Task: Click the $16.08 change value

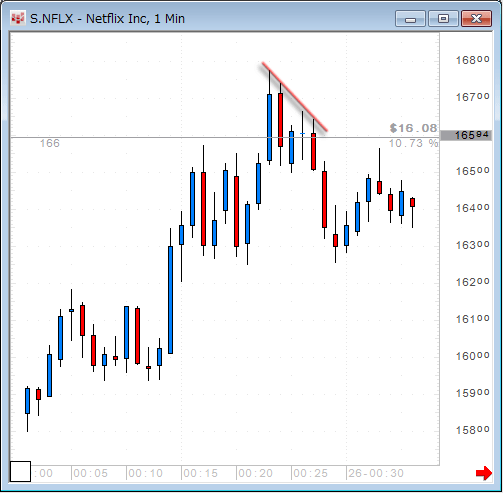Action: pyautogui.click(x=413, y=128)
